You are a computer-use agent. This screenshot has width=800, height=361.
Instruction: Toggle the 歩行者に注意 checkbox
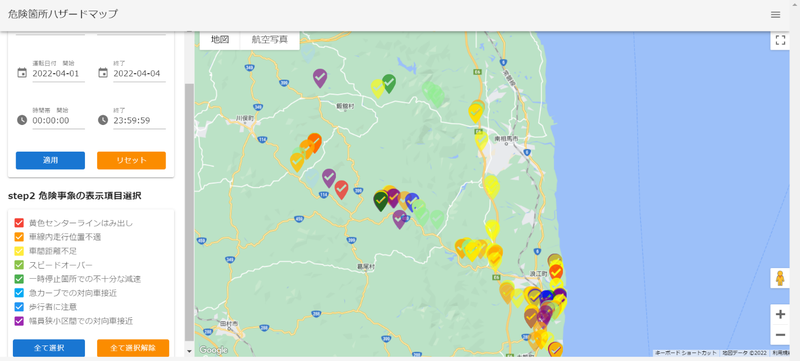[x=19, y=306]
